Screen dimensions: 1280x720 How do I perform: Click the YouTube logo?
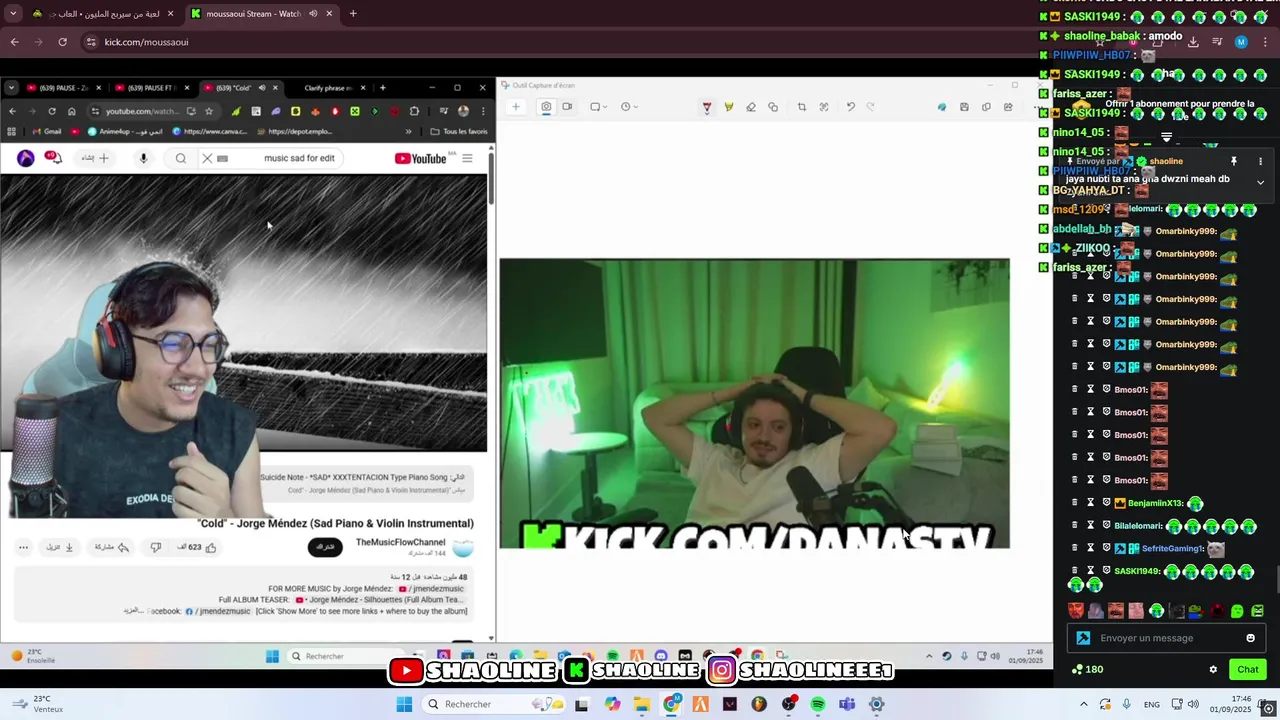pyautogui.click(x=420, y=158)
